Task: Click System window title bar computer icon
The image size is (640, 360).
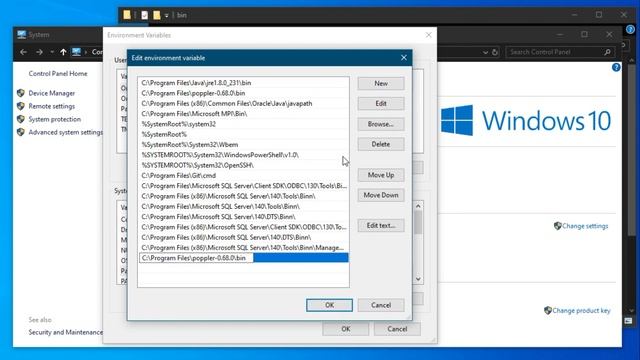Action: click(22, 35)
